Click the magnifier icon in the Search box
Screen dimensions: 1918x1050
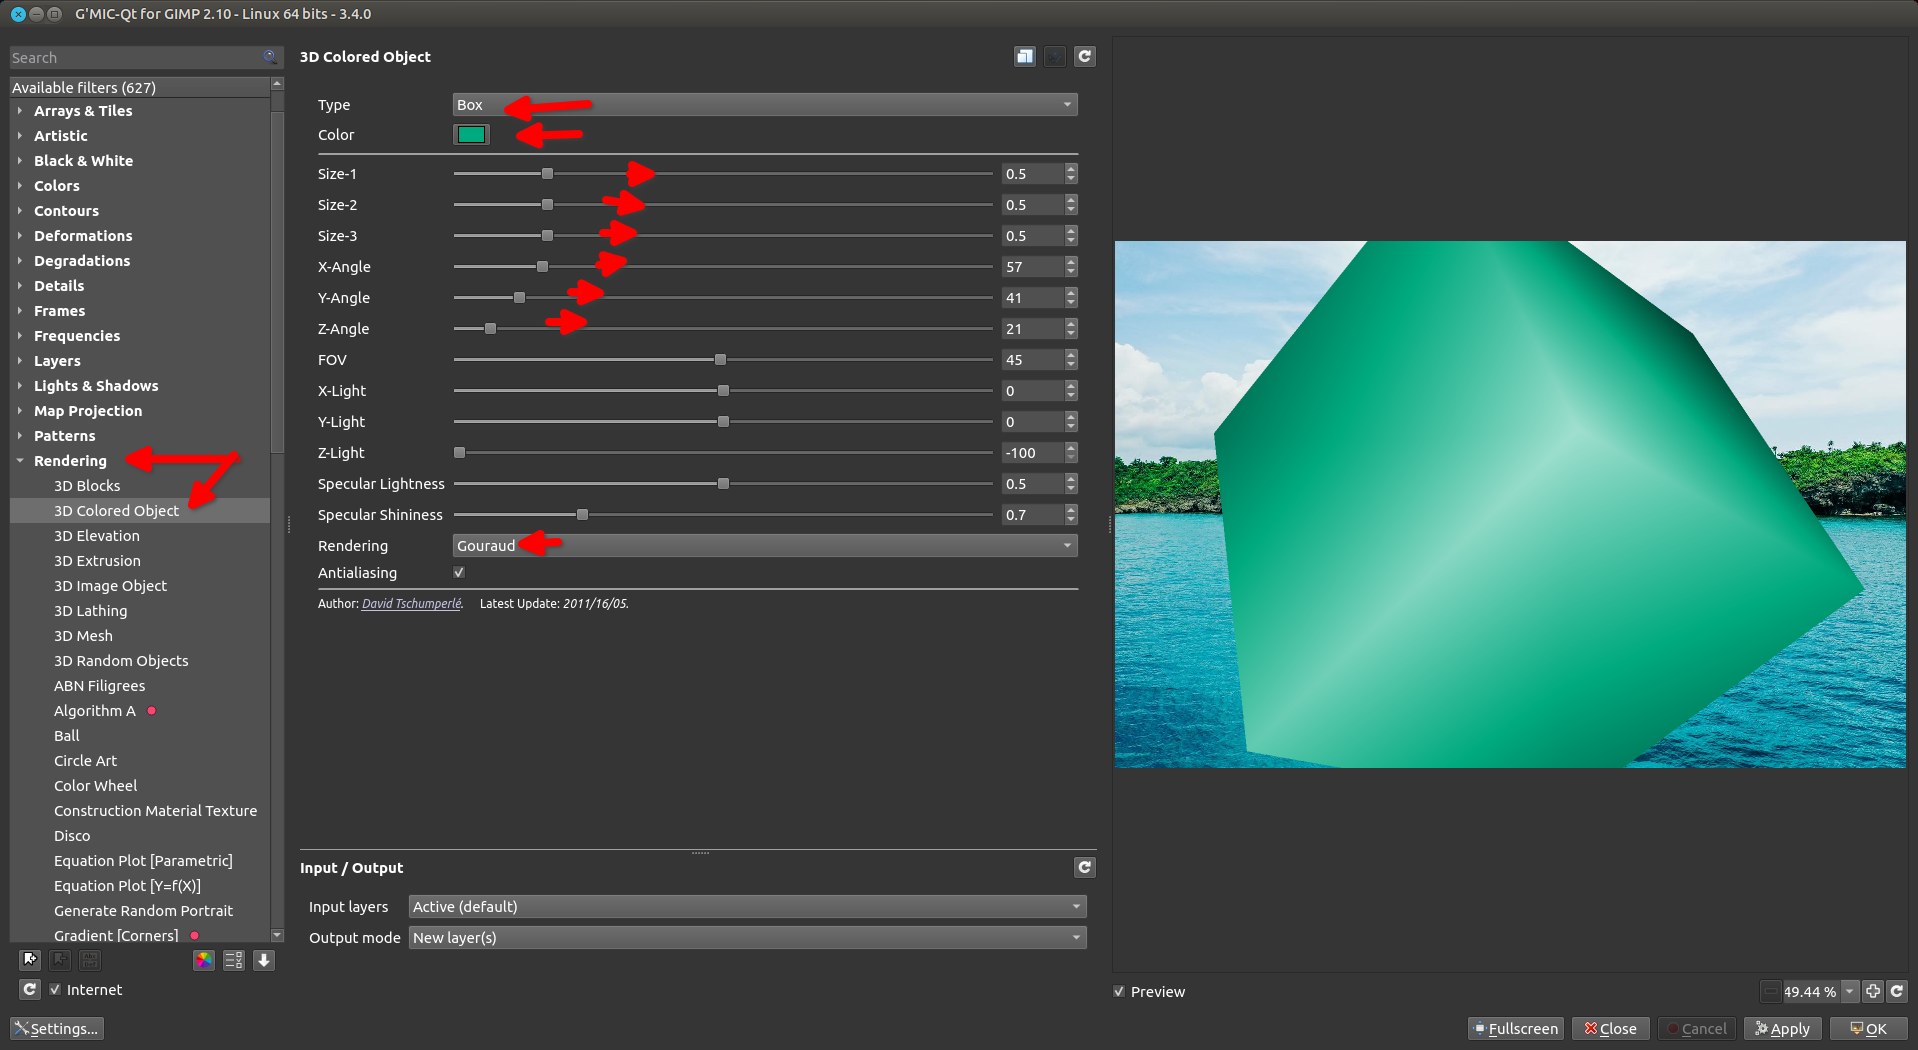point(270,57)
